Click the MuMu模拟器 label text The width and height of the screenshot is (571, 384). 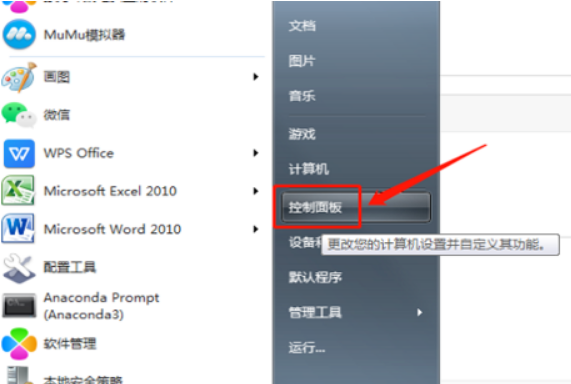(84, 35)
